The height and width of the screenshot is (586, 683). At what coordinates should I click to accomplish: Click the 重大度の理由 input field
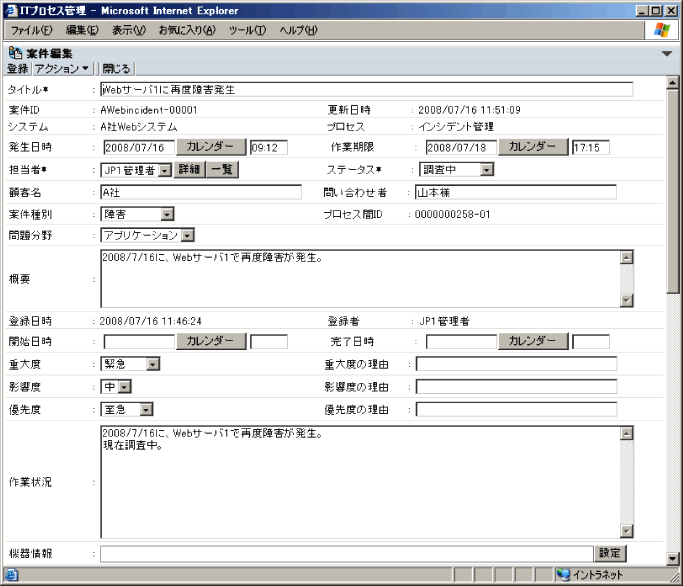[x=516, y=364]
